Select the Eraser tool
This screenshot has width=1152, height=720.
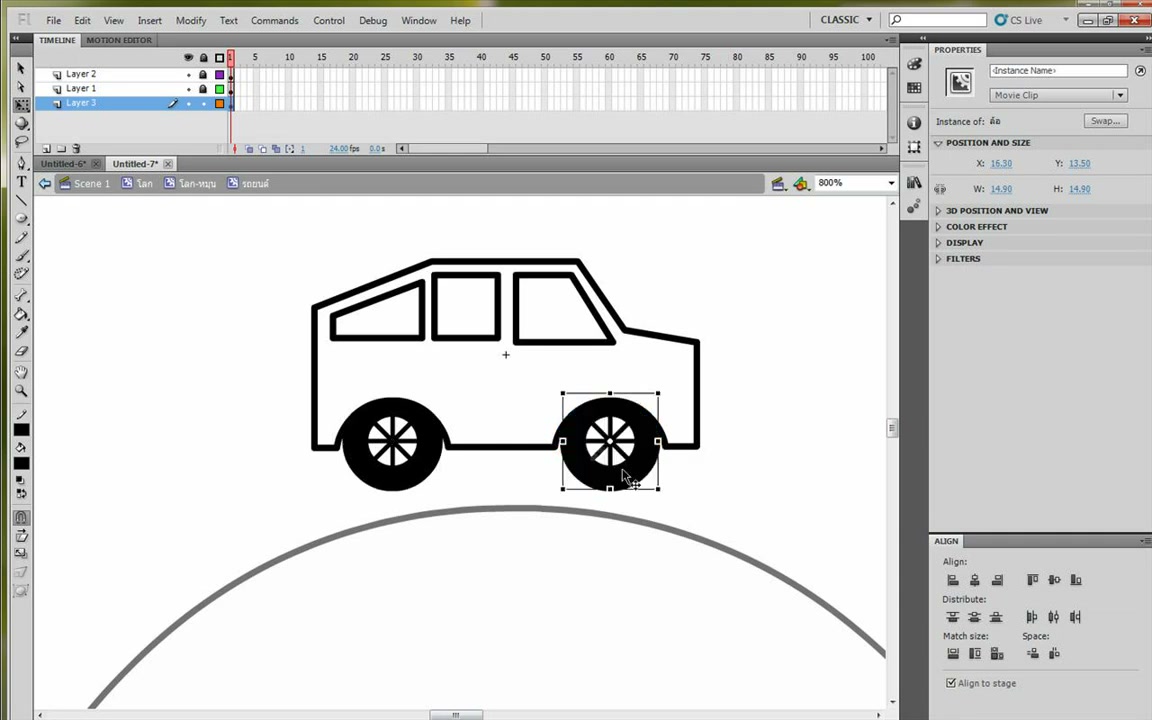tap(21, 351)
